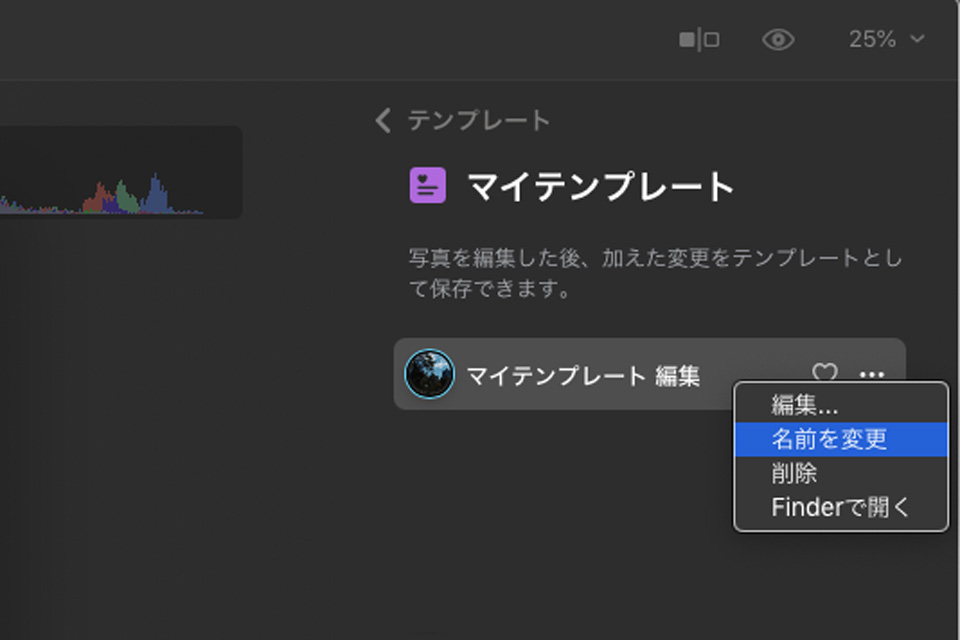Choose Finderで開く menu item
The image size is (960, 640).
[841, 507]
